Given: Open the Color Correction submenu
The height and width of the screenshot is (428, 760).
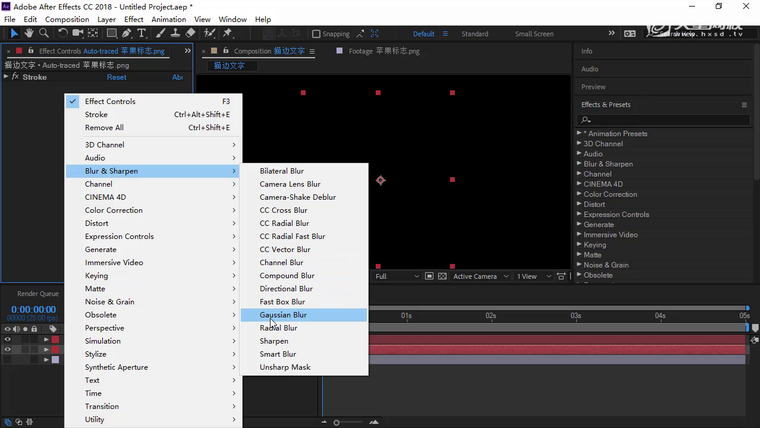Looking at the screenshot, I should (114, 210).
